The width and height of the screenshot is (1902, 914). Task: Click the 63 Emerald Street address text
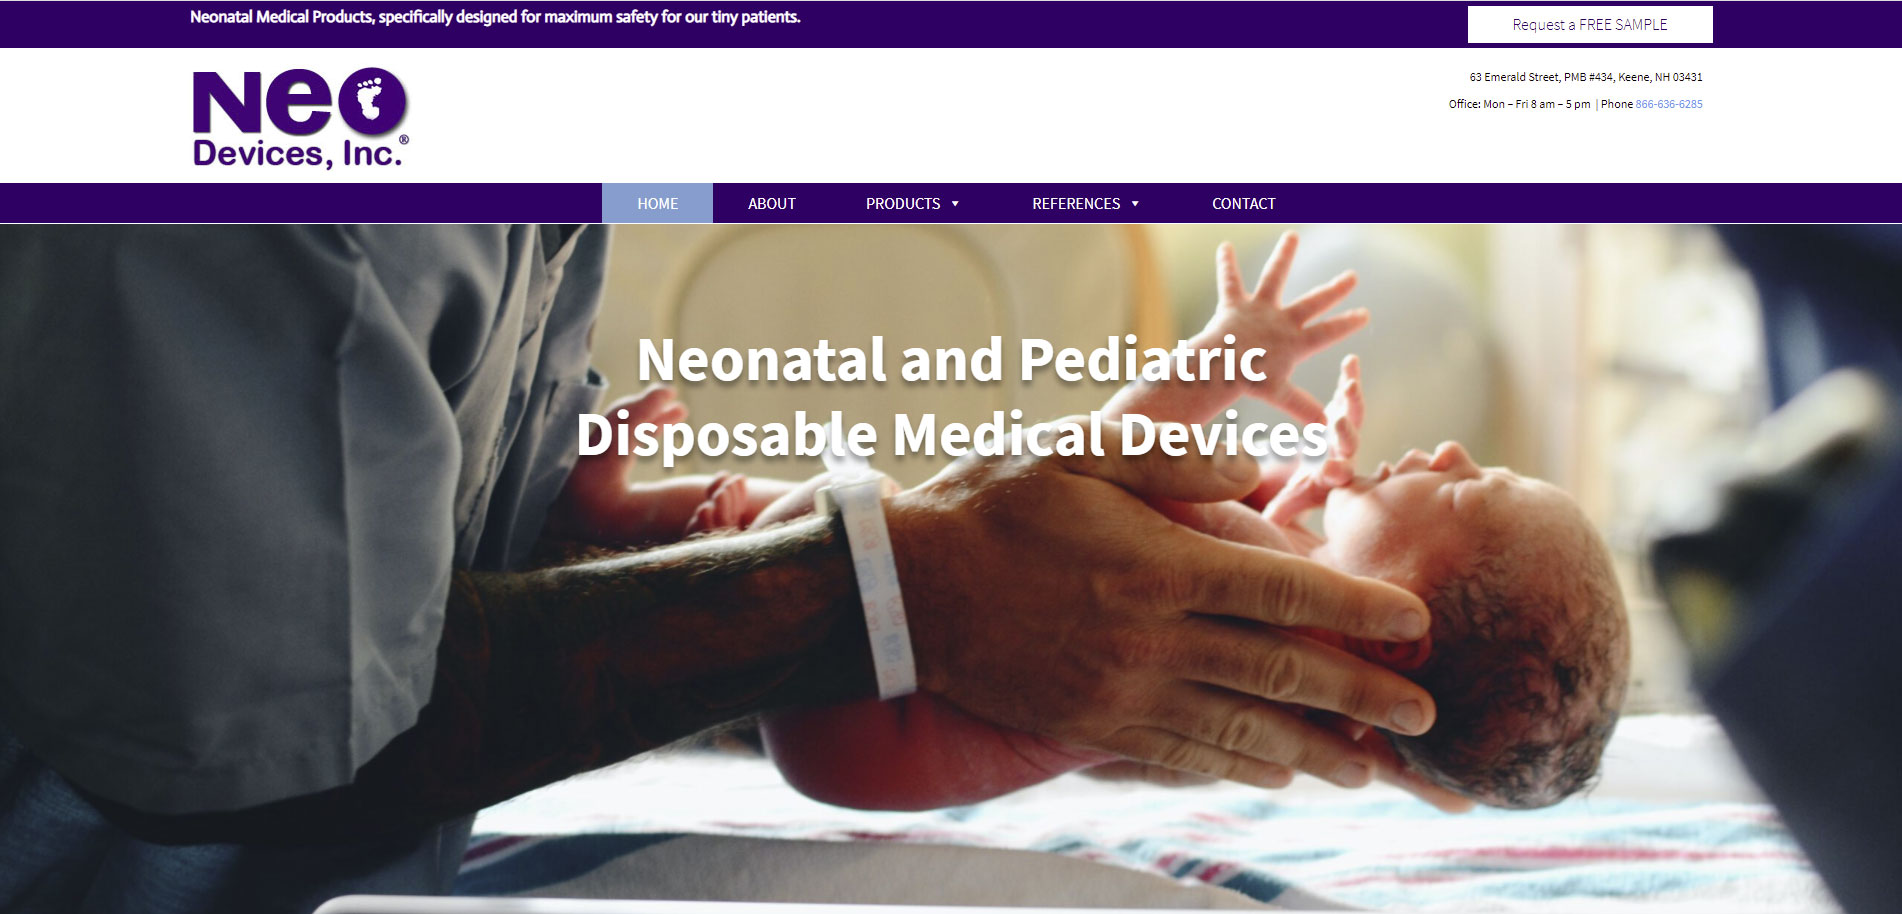click(x=1586, y=77)
